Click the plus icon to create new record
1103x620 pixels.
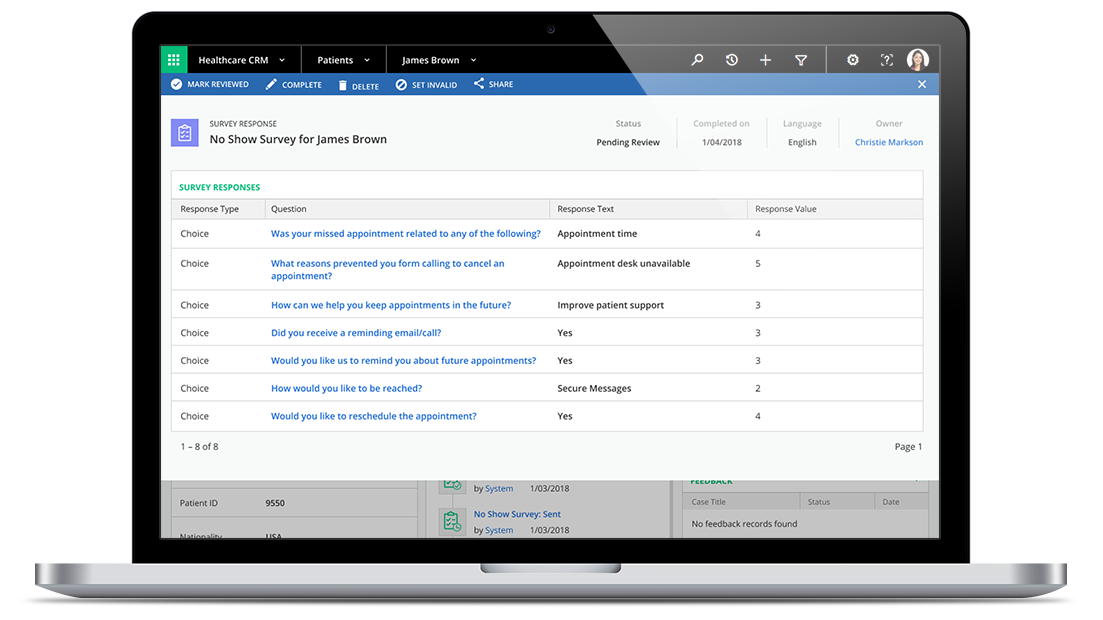point(765,60)
